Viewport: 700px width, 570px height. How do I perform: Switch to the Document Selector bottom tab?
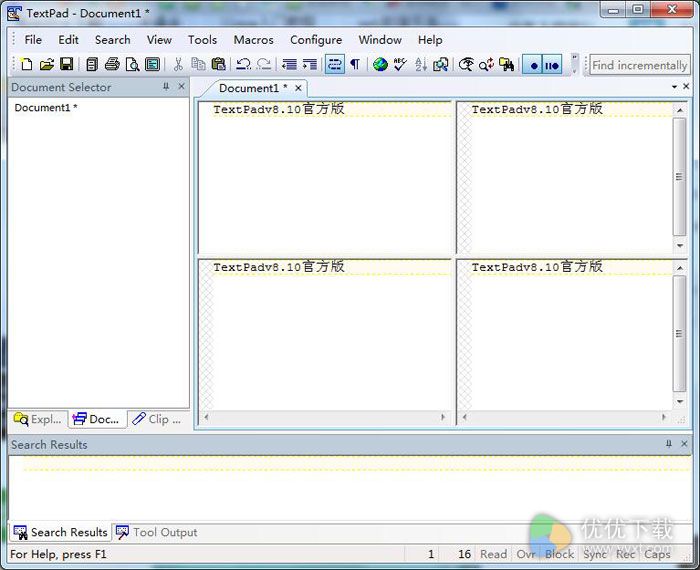coord(97,419)
